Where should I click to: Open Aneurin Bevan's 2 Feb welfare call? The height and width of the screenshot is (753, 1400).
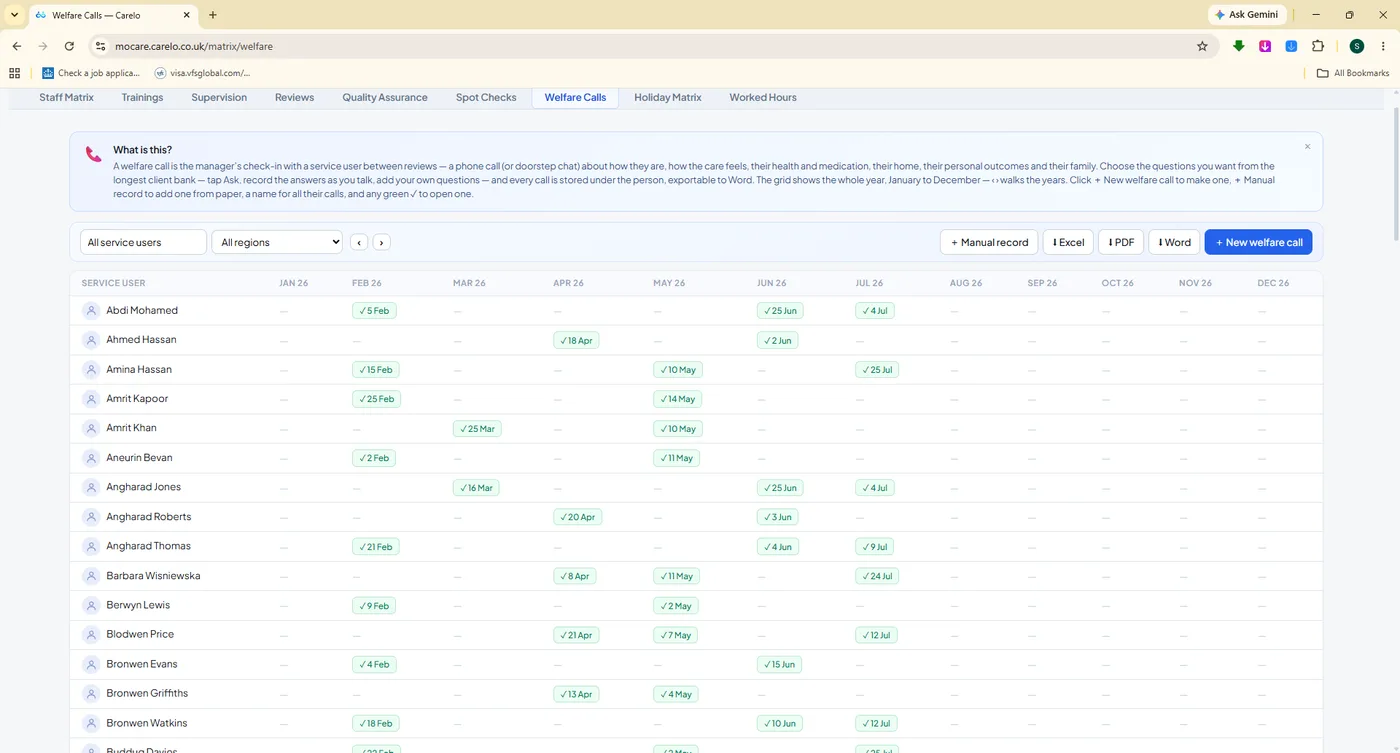click(374, 458)
